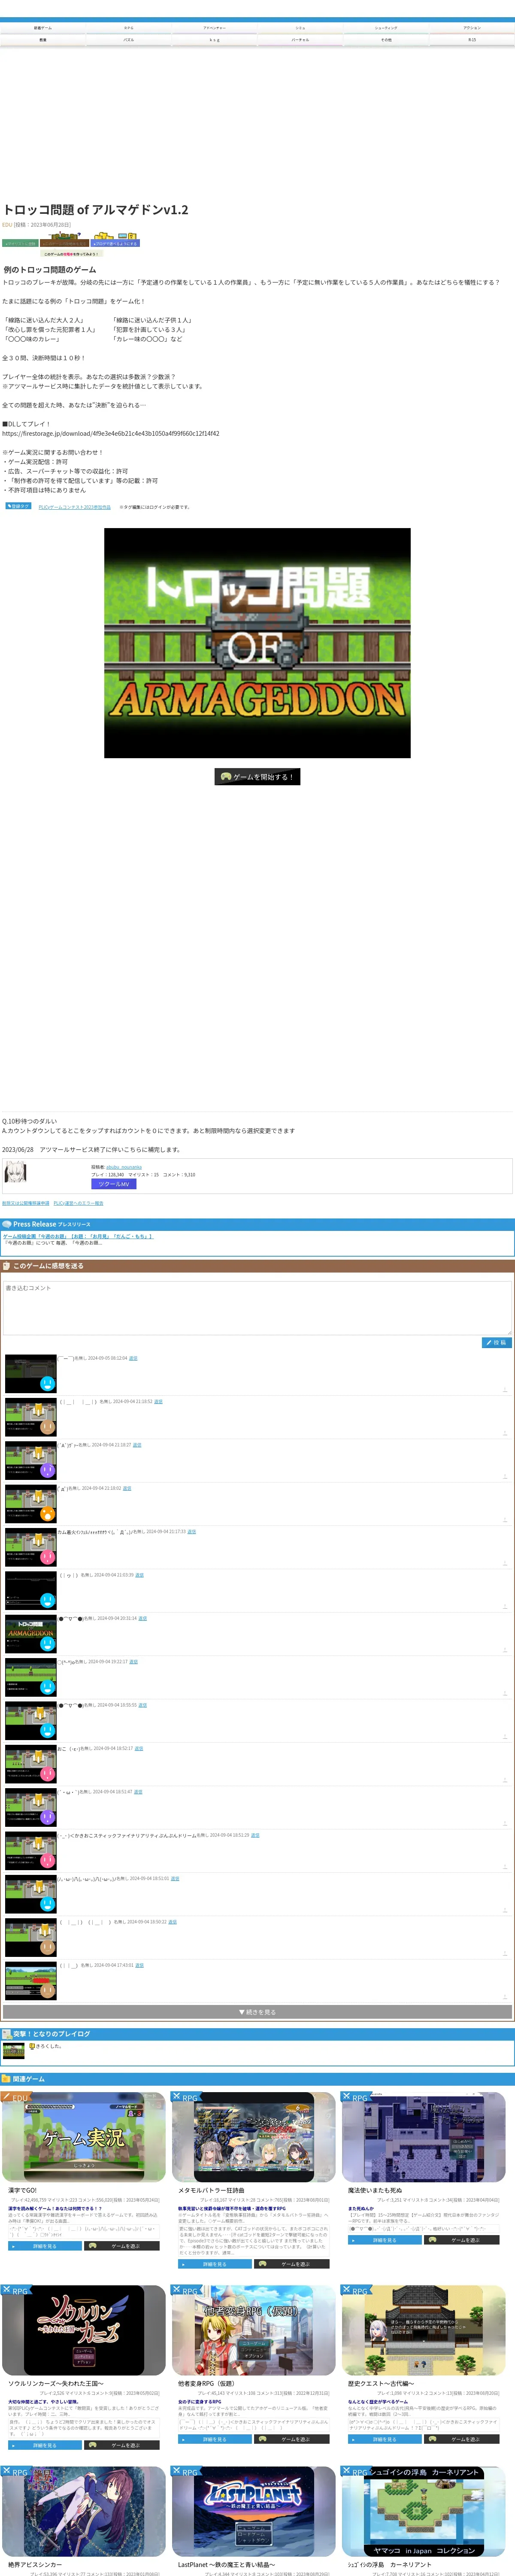Open the 漢字でGO! game thumbnail
The image size is (515, 2576).
coord(84,2137)
